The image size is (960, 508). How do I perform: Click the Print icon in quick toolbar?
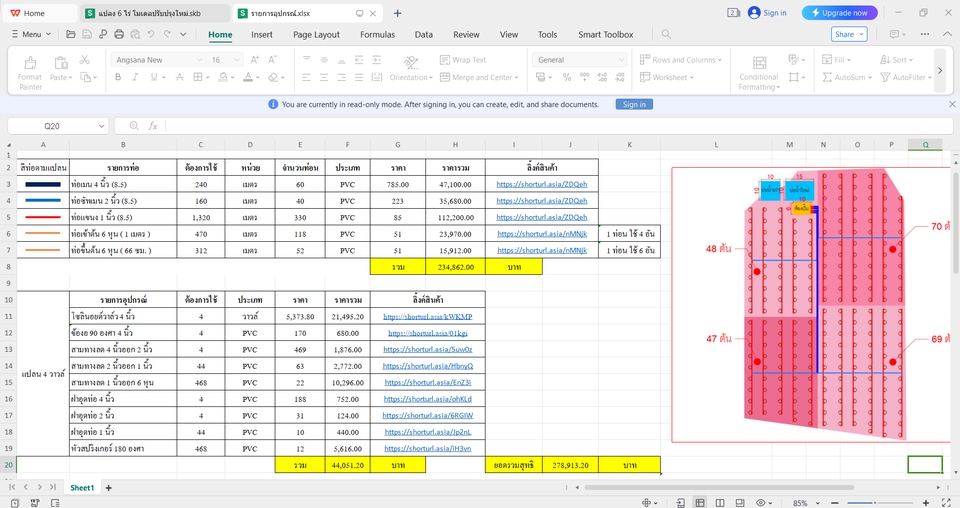pyautogui.click(x=119, y=34)
